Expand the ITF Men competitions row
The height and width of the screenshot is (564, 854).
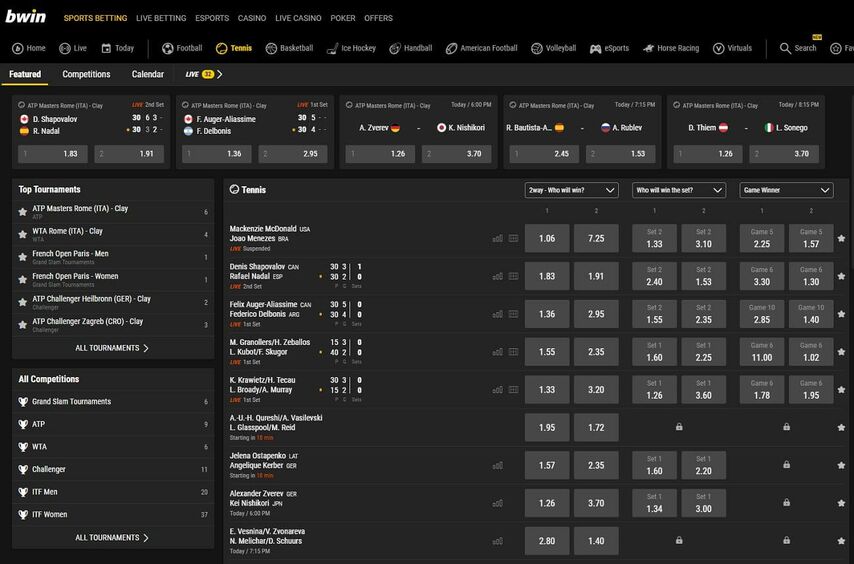(x=113, y=492)
